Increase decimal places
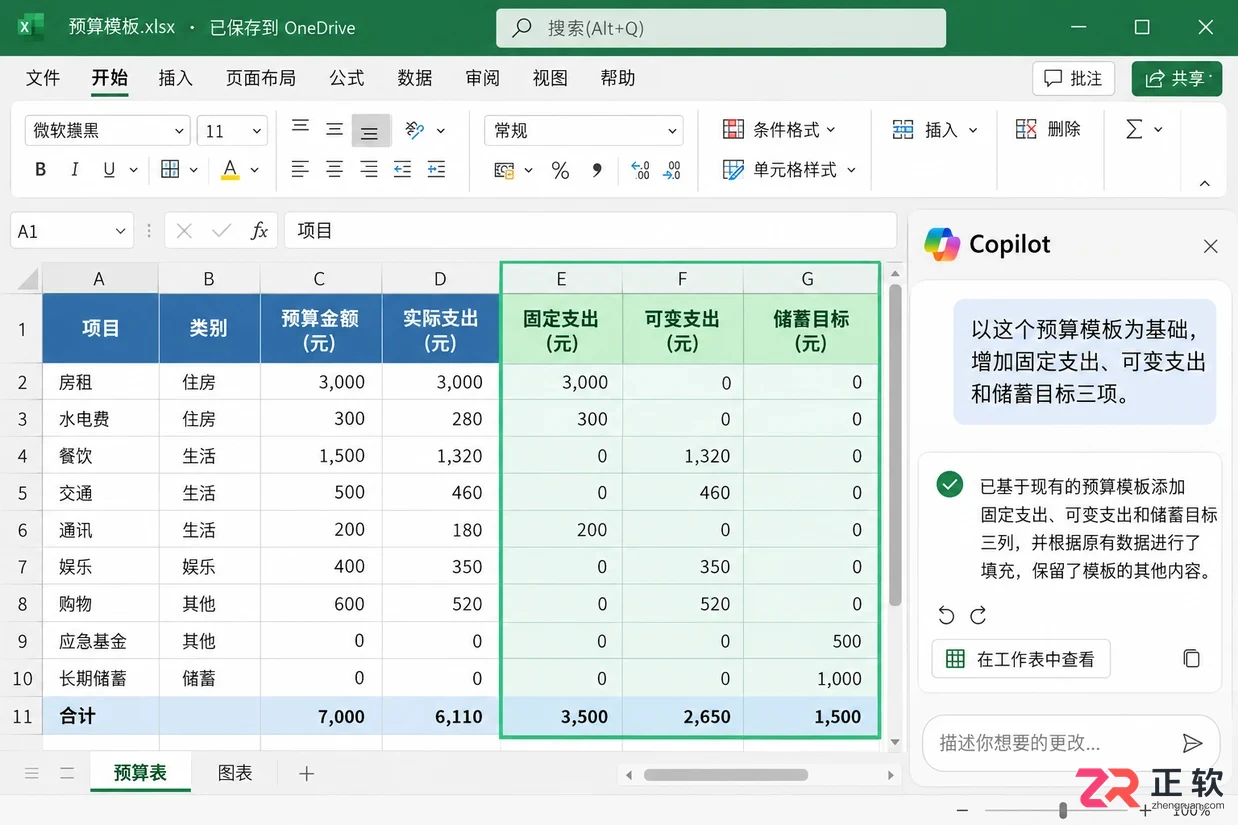Screen dimensions: 1238x825 (641, 171)
